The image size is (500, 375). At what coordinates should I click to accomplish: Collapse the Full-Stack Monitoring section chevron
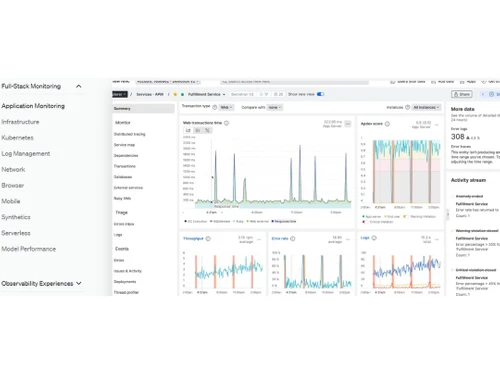(79, 86)
